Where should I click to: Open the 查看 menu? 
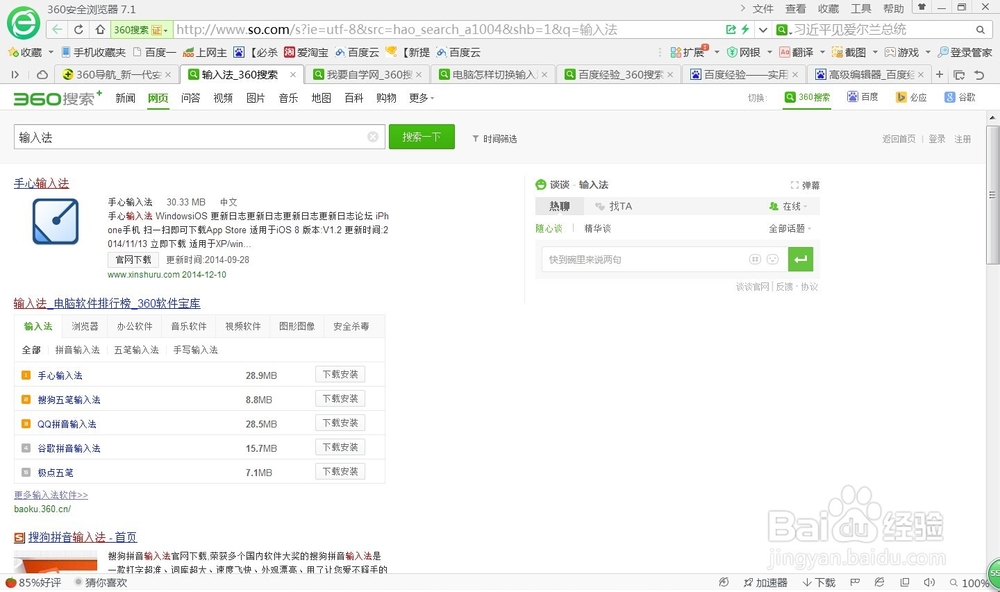click(x=795, y=8)
